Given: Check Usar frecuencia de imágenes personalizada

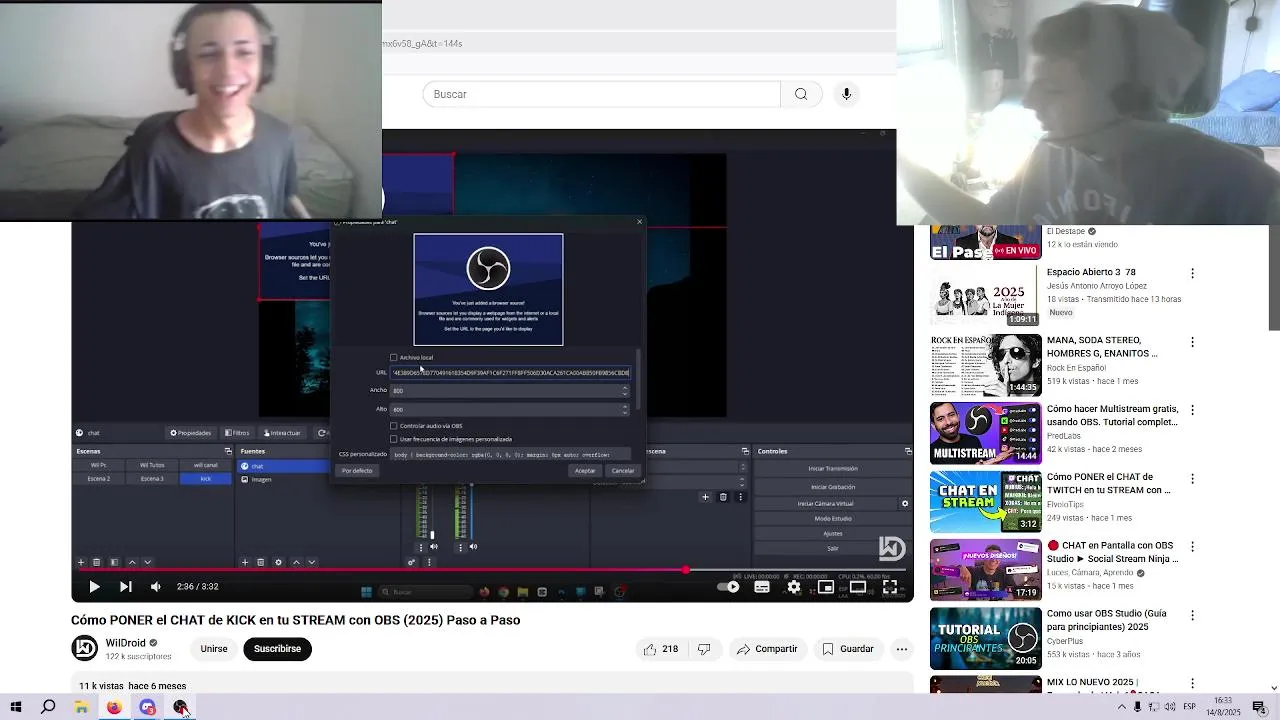Looking at the screenshot, I should click(393, 439).
